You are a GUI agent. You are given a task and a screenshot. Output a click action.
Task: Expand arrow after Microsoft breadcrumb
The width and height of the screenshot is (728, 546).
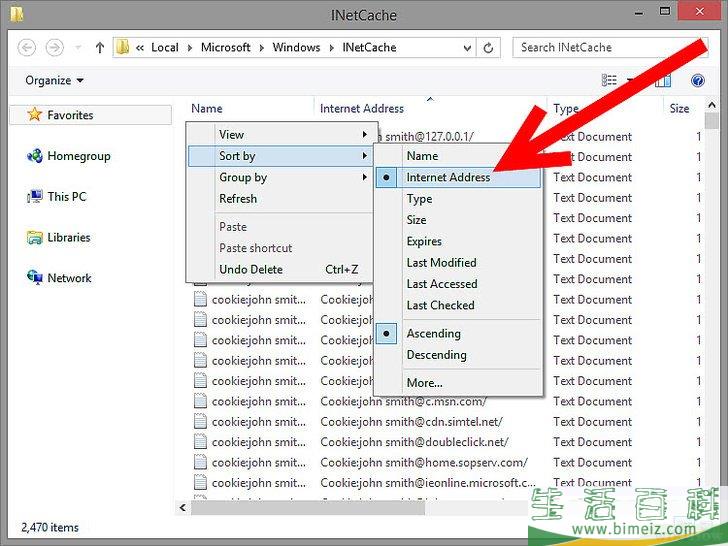pyautogui.click(x=262, y=47)
